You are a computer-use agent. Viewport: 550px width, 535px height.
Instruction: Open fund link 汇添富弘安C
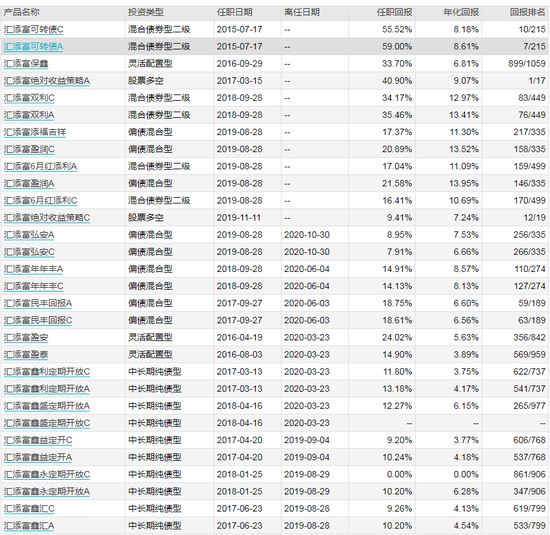(29, 252)
